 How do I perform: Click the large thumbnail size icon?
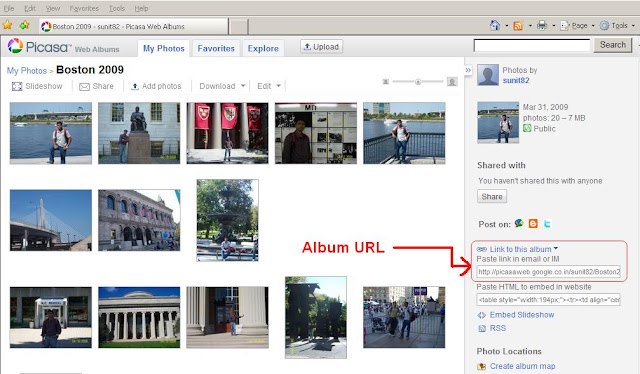coord(452,82)
